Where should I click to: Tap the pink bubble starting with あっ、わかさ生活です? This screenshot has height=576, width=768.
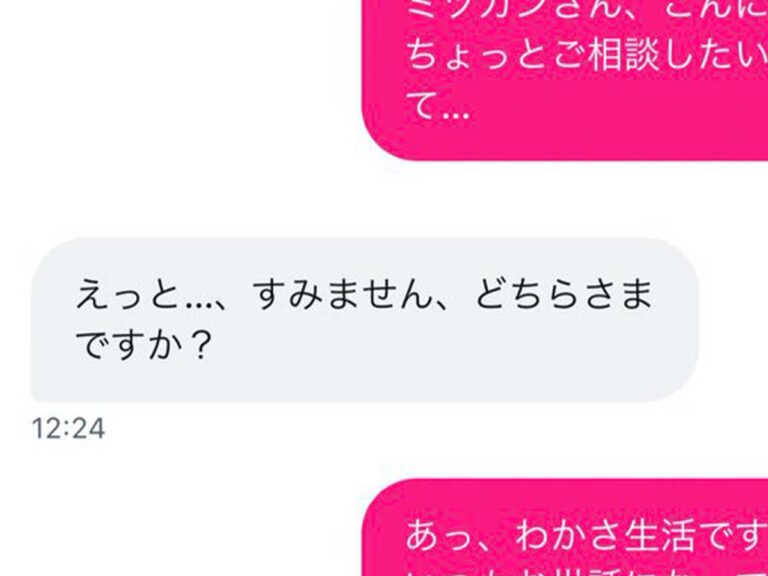(x=567, y=528)
